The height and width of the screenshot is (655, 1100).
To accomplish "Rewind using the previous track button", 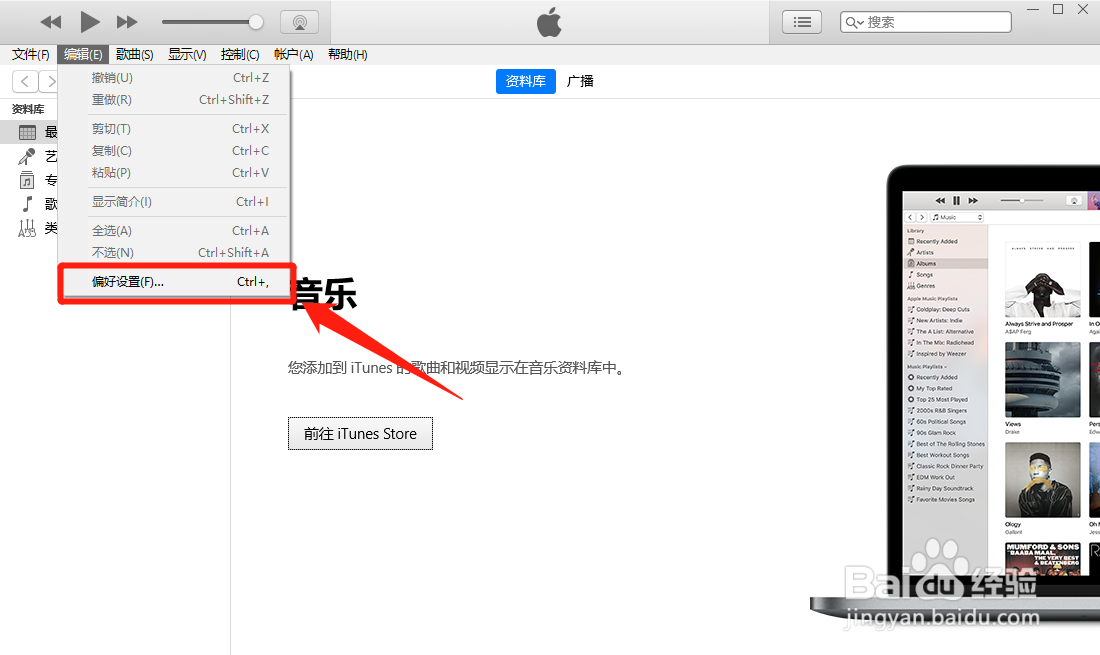I will click(x=51, y=21).
